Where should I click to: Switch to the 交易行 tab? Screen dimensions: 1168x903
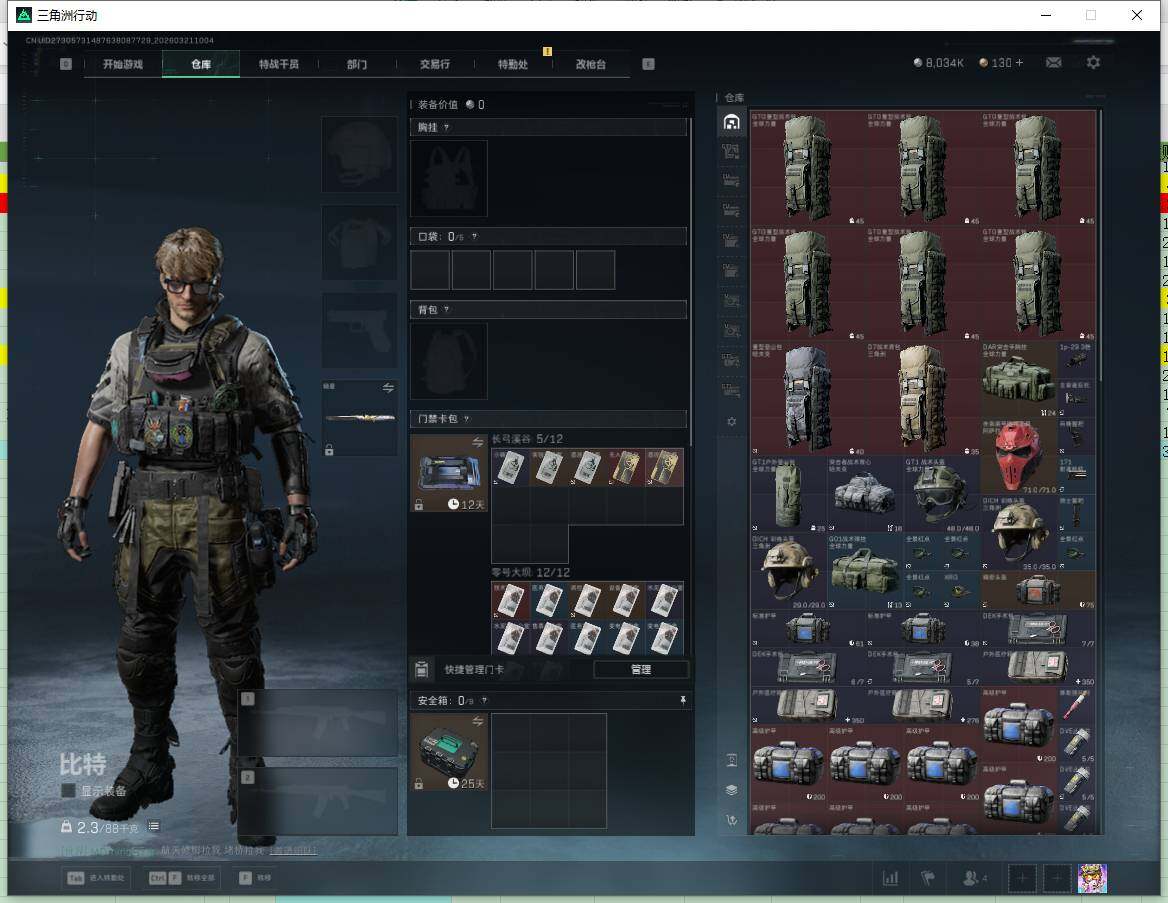point(434,64)
